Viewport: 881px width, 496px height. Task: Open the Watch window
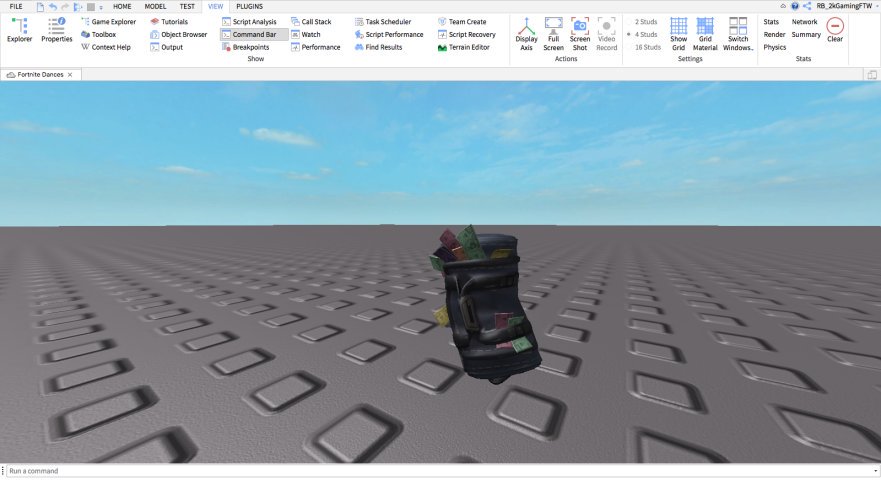(x=305, y=34)
